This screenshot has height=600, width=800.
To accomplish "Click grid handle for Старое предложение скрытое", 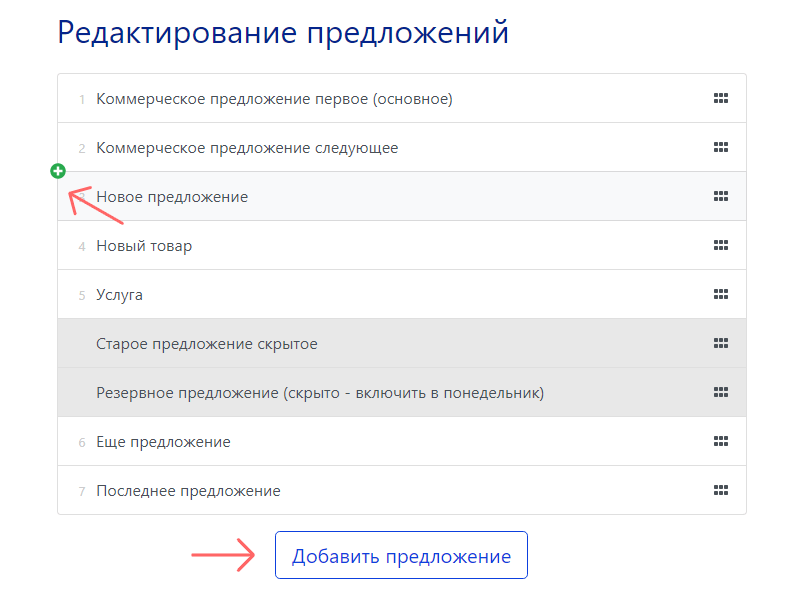I will 720,343.
